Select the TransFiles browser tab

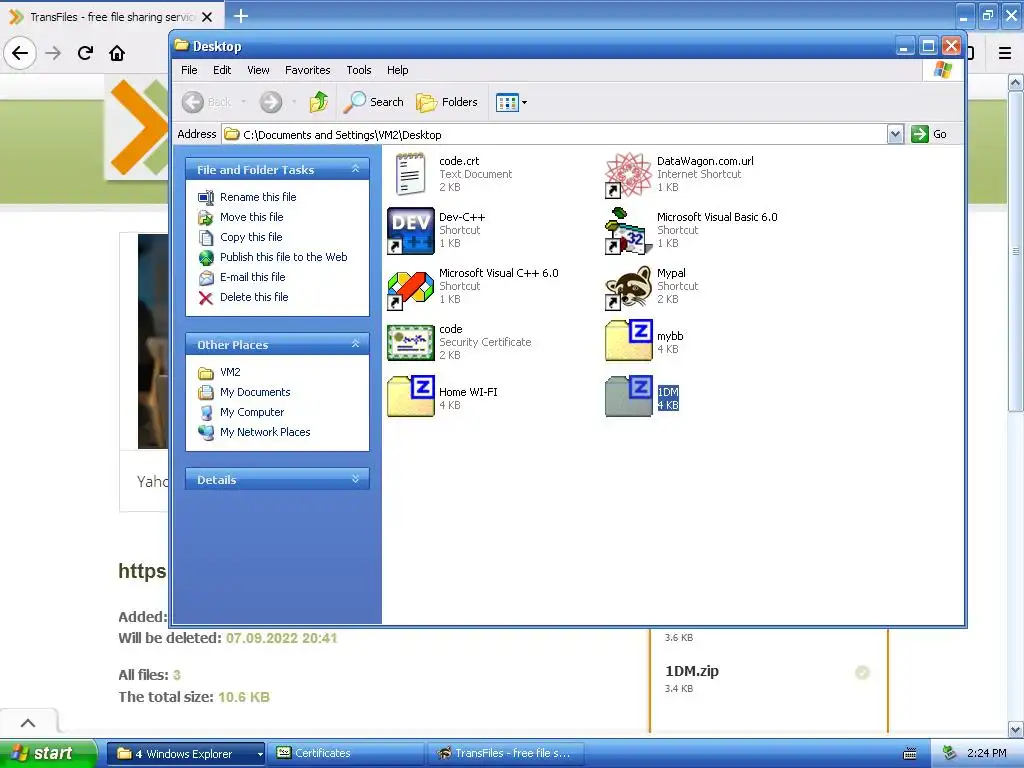point(111,17)
